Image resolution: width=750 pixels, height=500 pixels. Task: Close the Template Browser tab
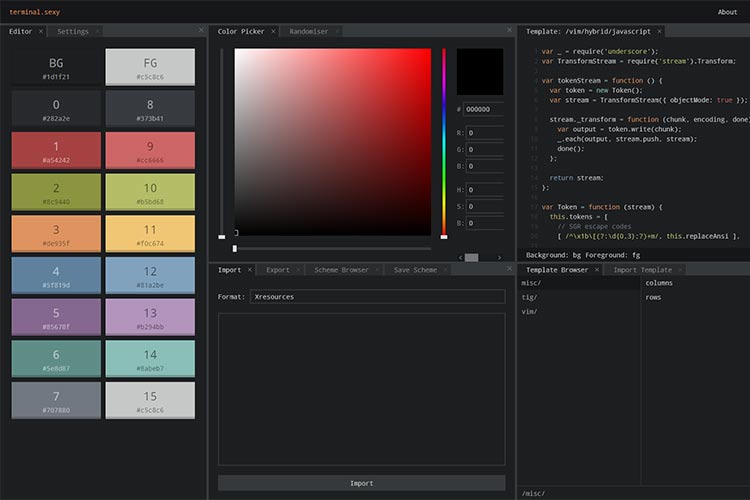coord(596,270)
